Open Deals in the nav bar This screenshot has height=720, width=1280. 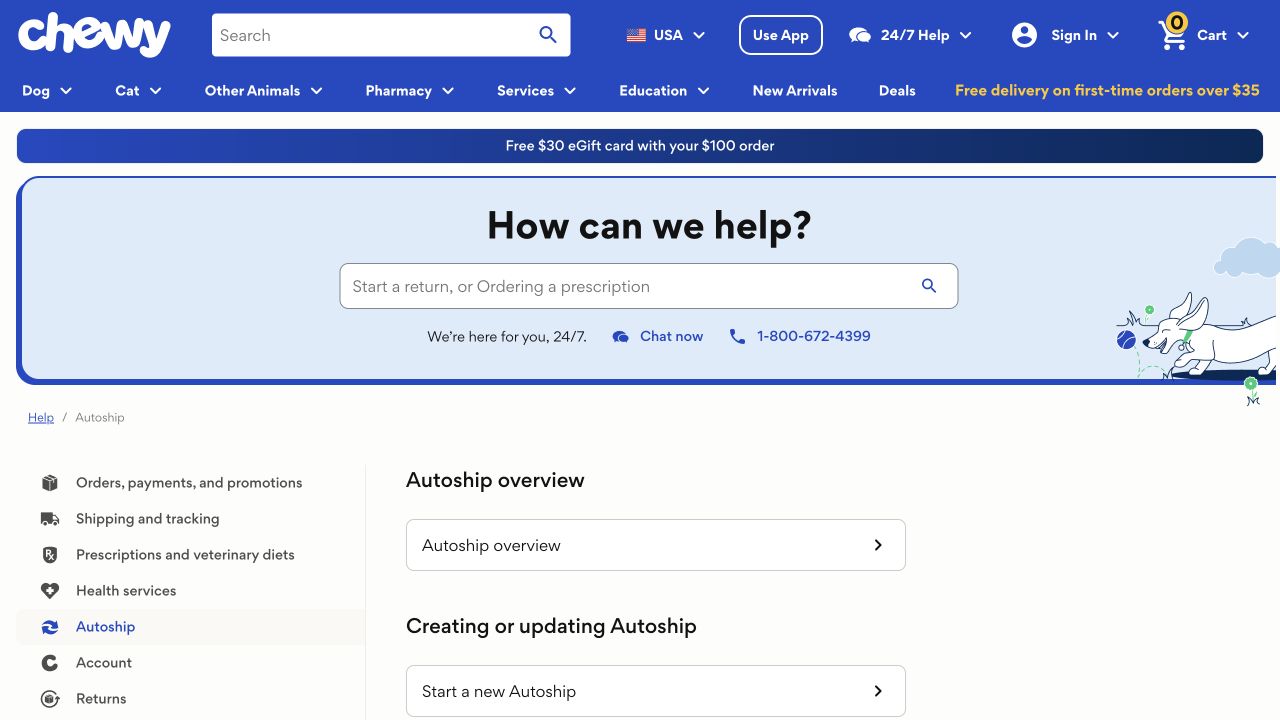(897, 91)
